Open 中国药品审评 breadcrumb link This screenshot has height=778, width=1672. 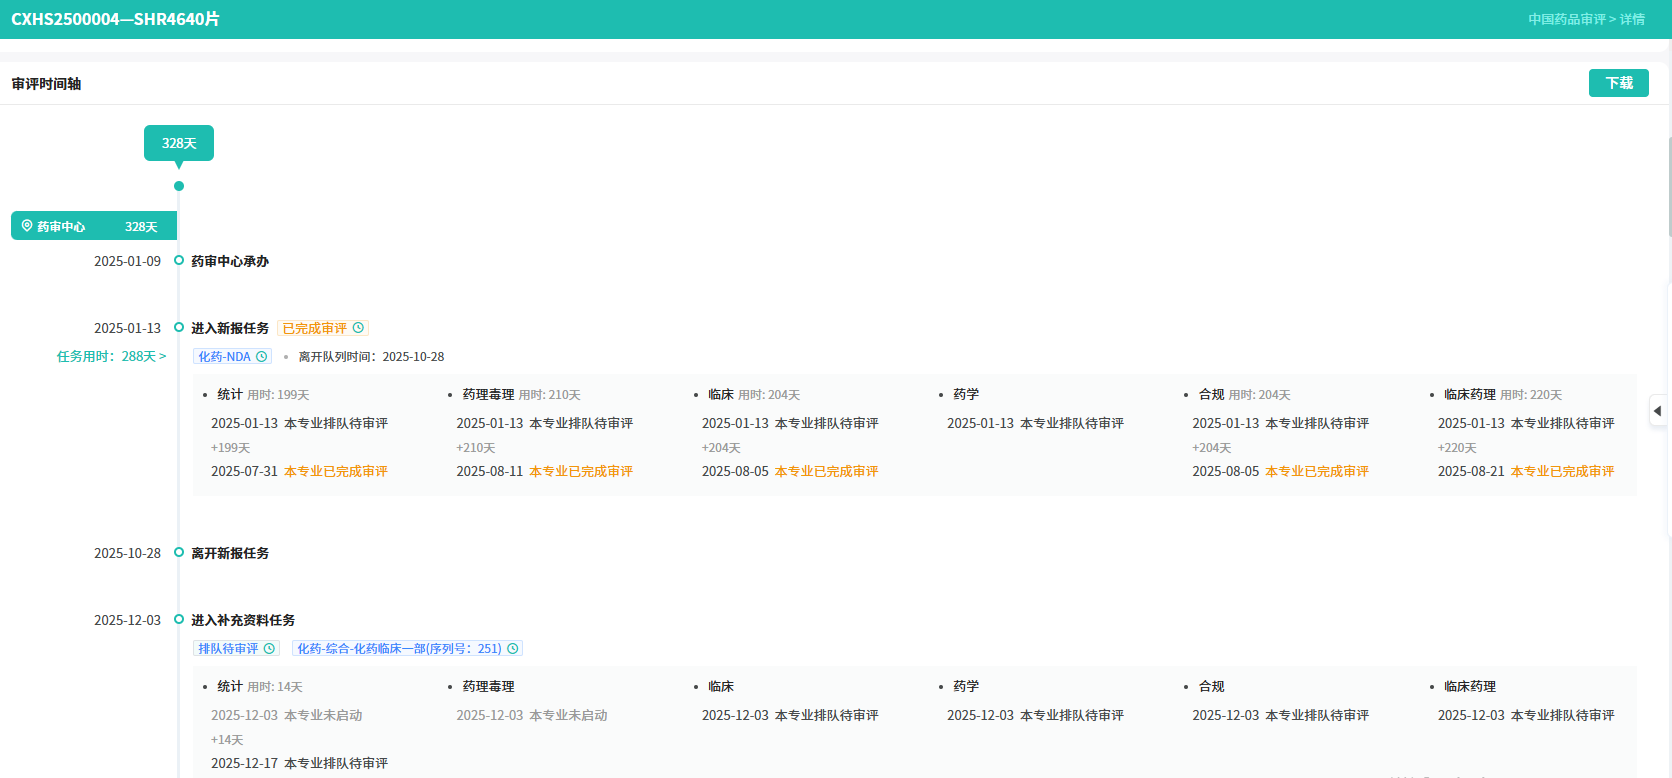click(x=1566, y=20)
